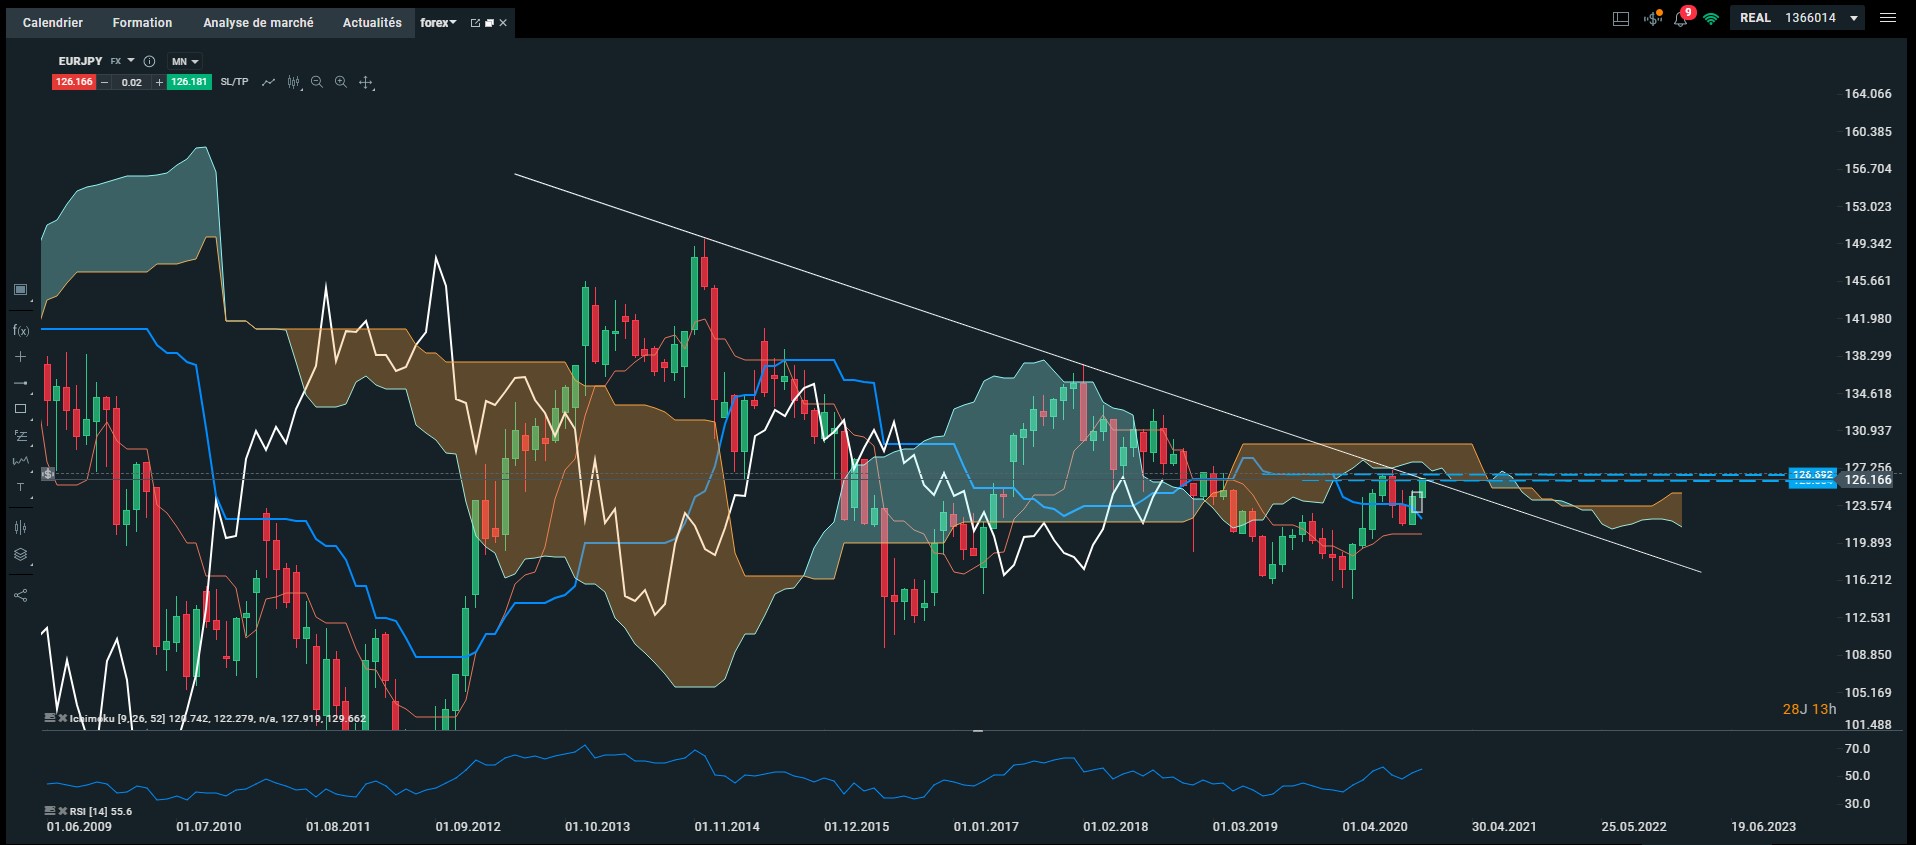Toggle the SL/TP settings
1916x845 pixels.
click(234, 82)
